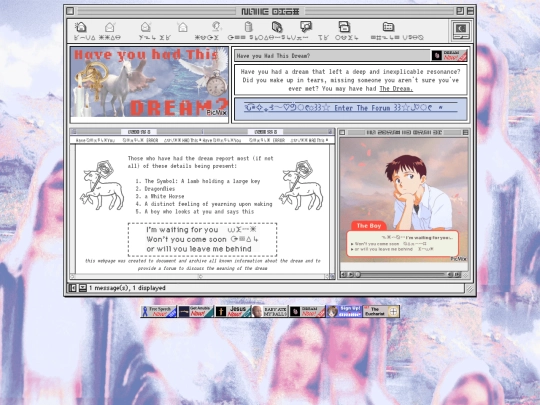Click the 'Get Ammo Now!' rifle badge
This screenshot has height=405, width=540.
tap(196, 311)
